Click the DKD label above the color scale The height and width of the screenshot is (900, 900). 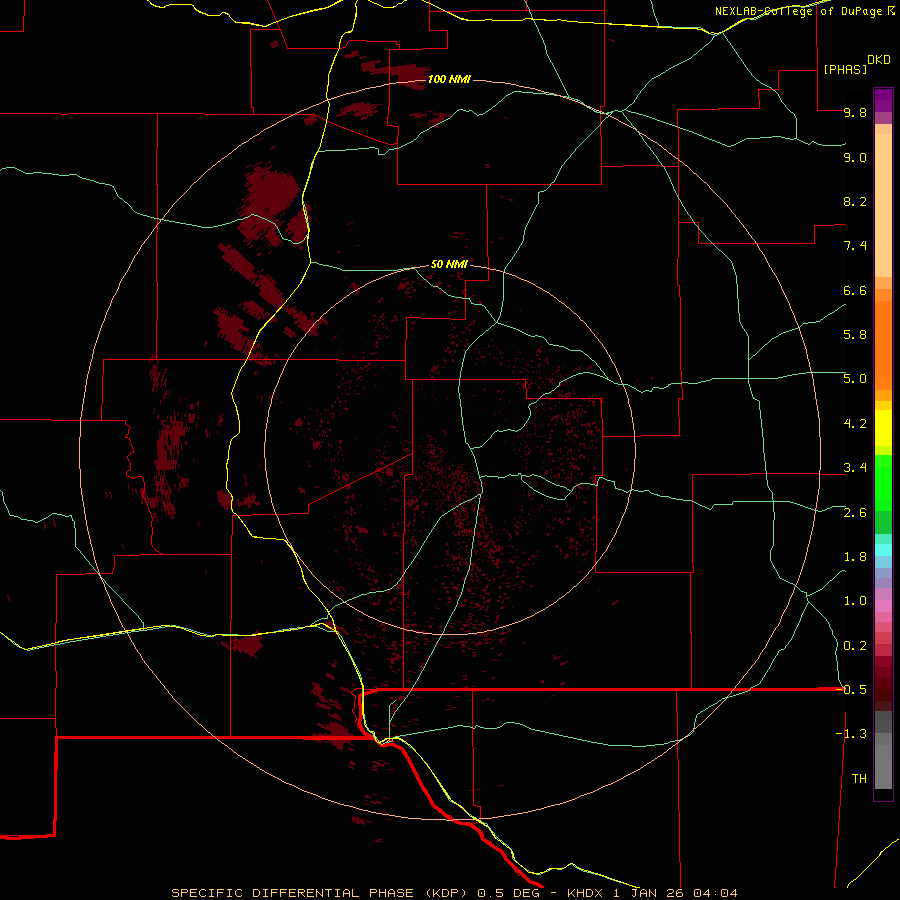tap(879, 60)
